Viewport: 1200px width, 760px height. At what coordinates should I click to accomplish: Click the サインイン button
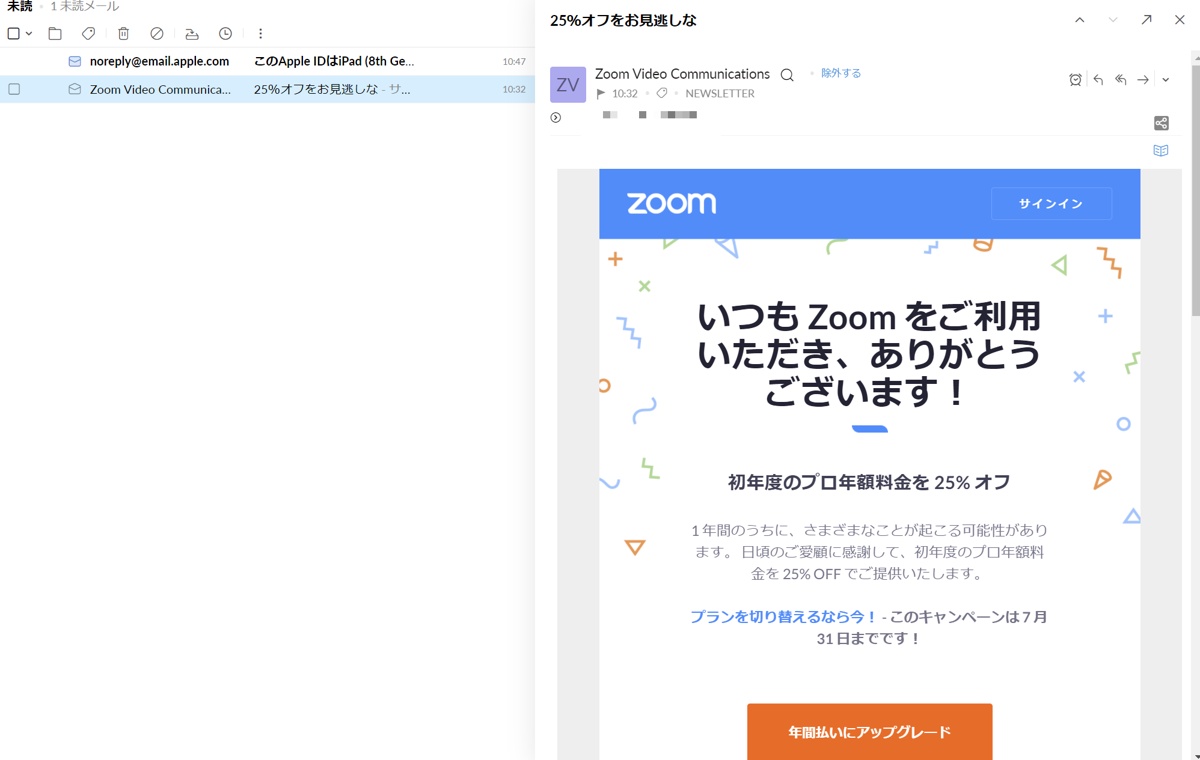tap(1051, 204)
